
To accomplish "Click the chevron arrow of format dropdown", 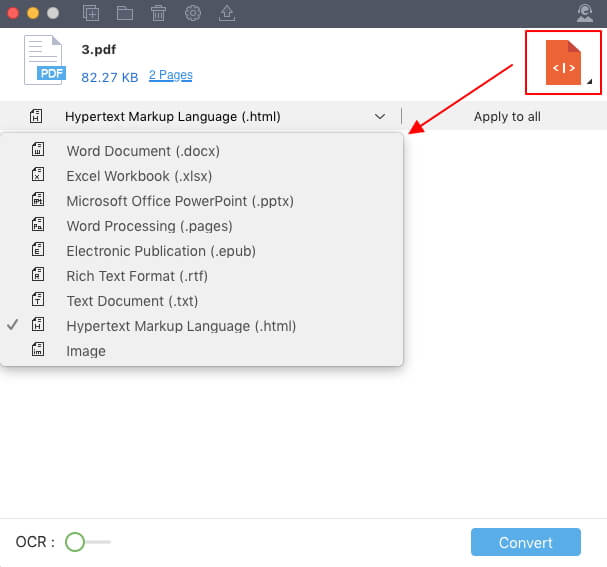I will [380, 116].
